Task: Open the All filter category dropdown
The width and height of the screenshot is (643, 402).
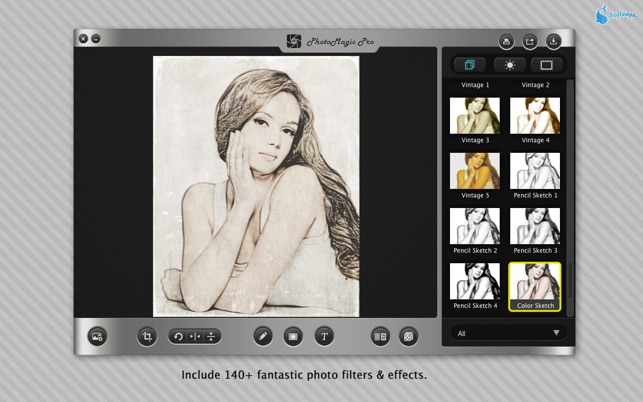Action: (x=508, y=333)
